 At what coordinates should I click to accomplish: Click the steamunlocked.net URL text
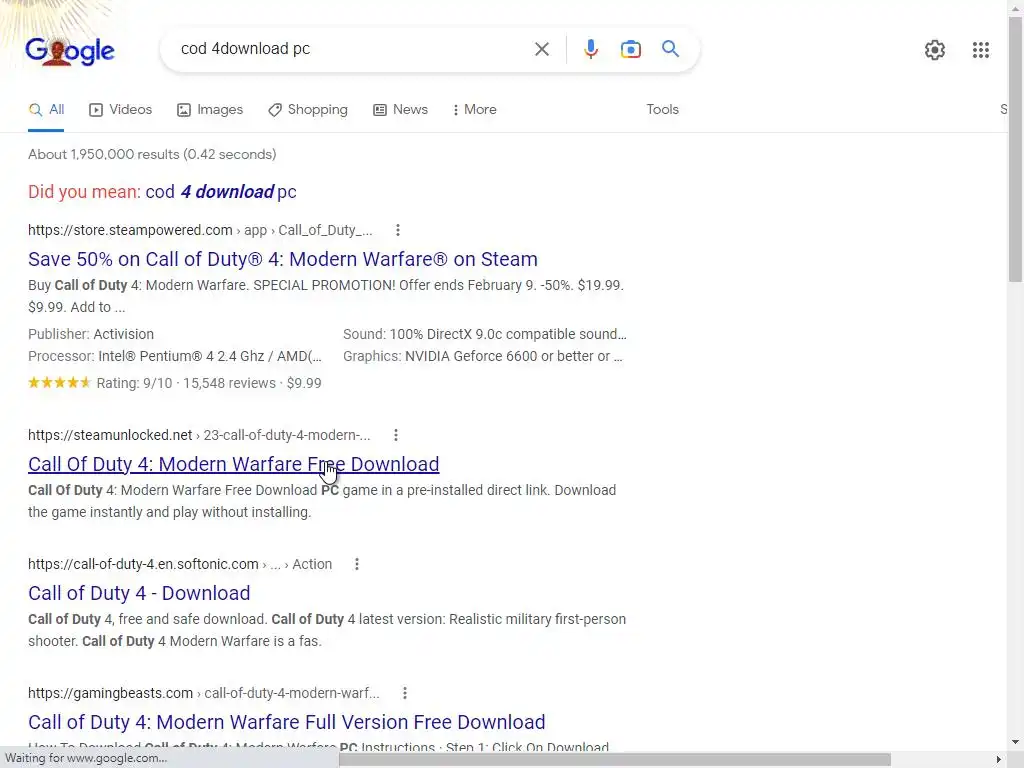[110, 435]
